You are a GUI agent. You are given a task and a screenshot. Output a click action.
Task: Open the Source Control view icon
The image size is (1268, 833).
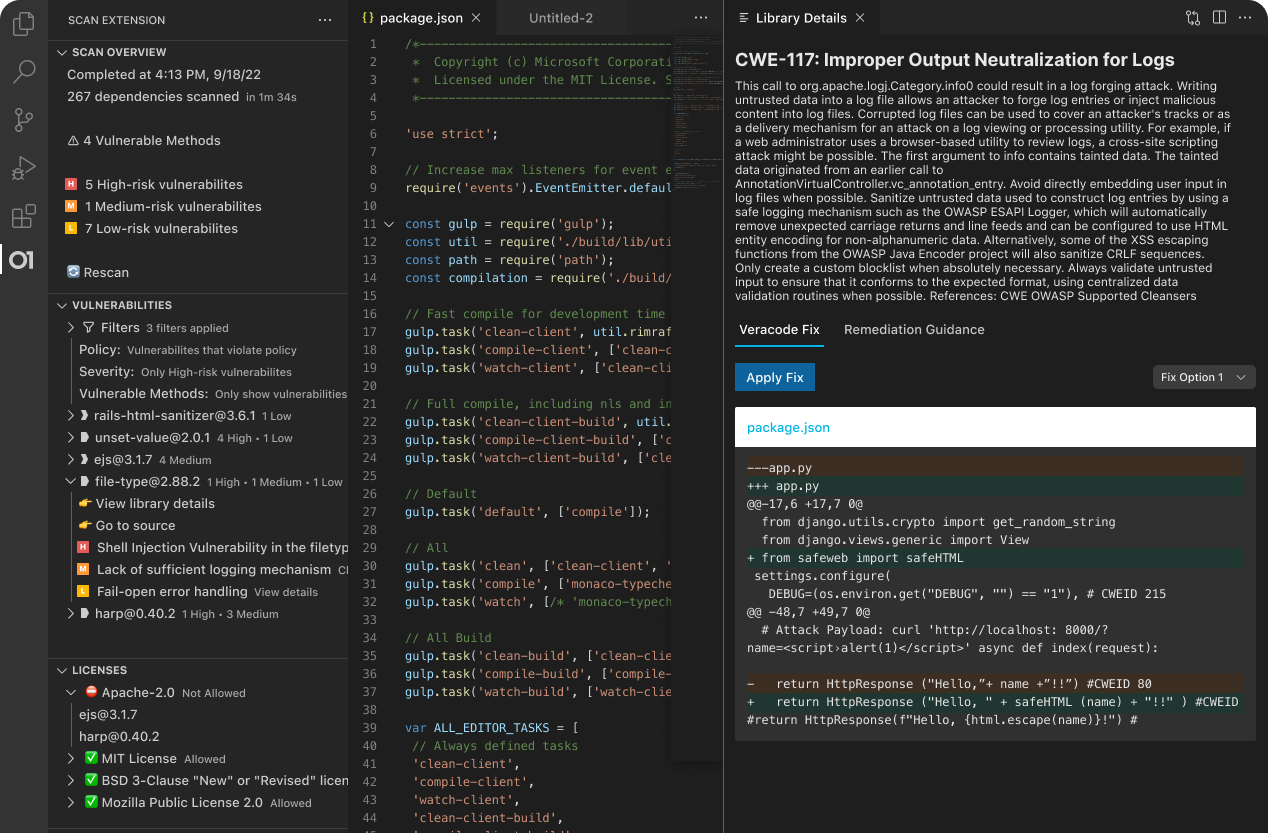point(23,120)
